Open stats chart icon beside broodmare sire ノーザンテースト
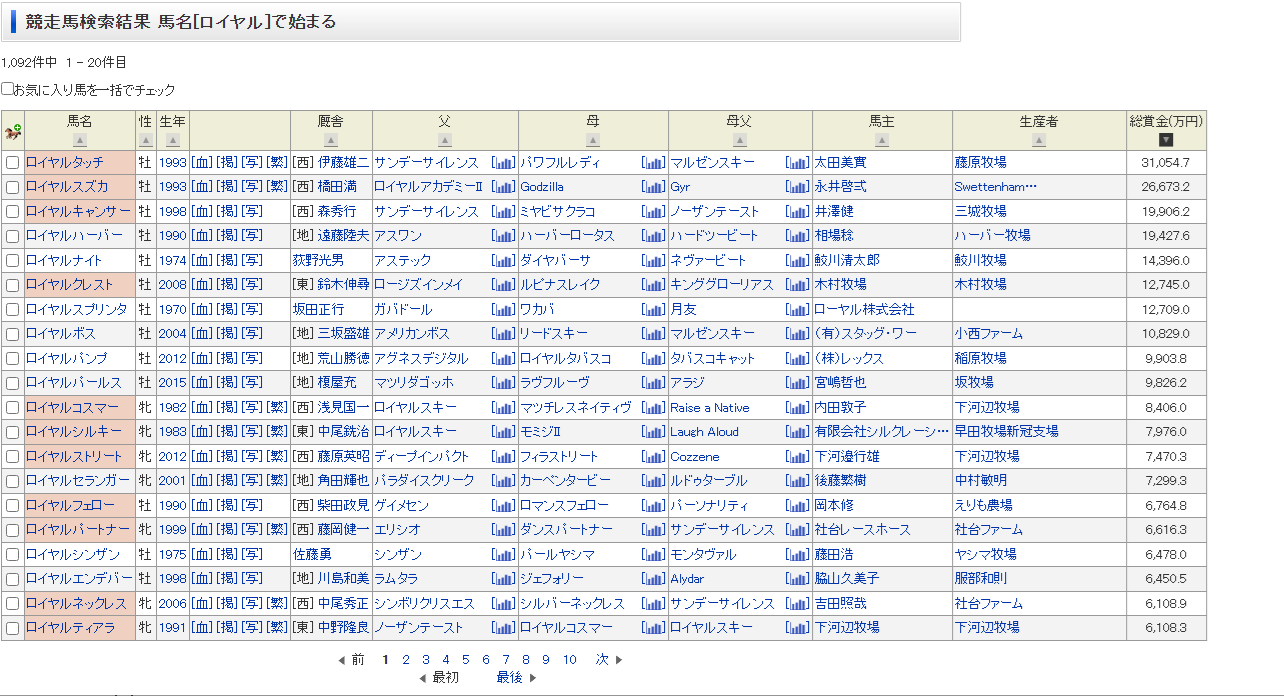The image size is (1284, 696). 797,212
